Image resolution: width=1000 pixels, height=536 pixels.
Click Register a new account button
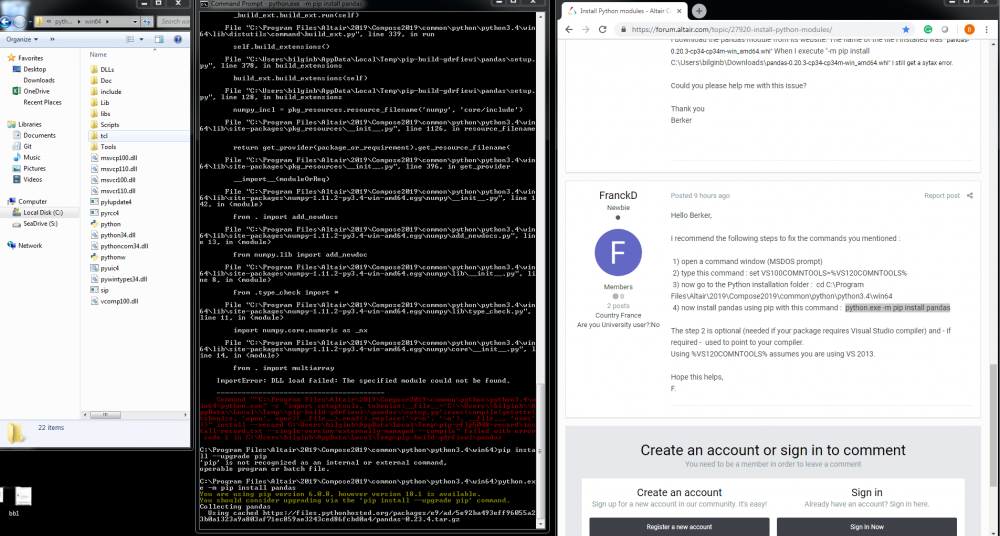679,527
